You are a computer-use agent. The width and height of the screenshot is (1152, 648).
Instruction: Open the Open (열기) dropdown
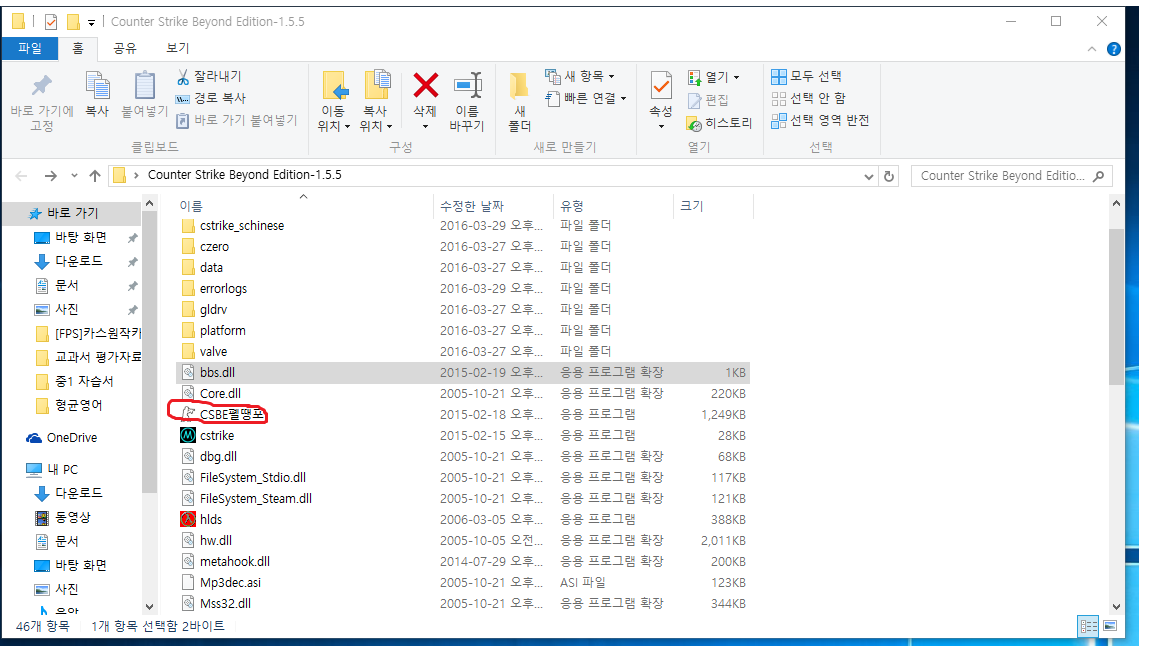[713, 77]
